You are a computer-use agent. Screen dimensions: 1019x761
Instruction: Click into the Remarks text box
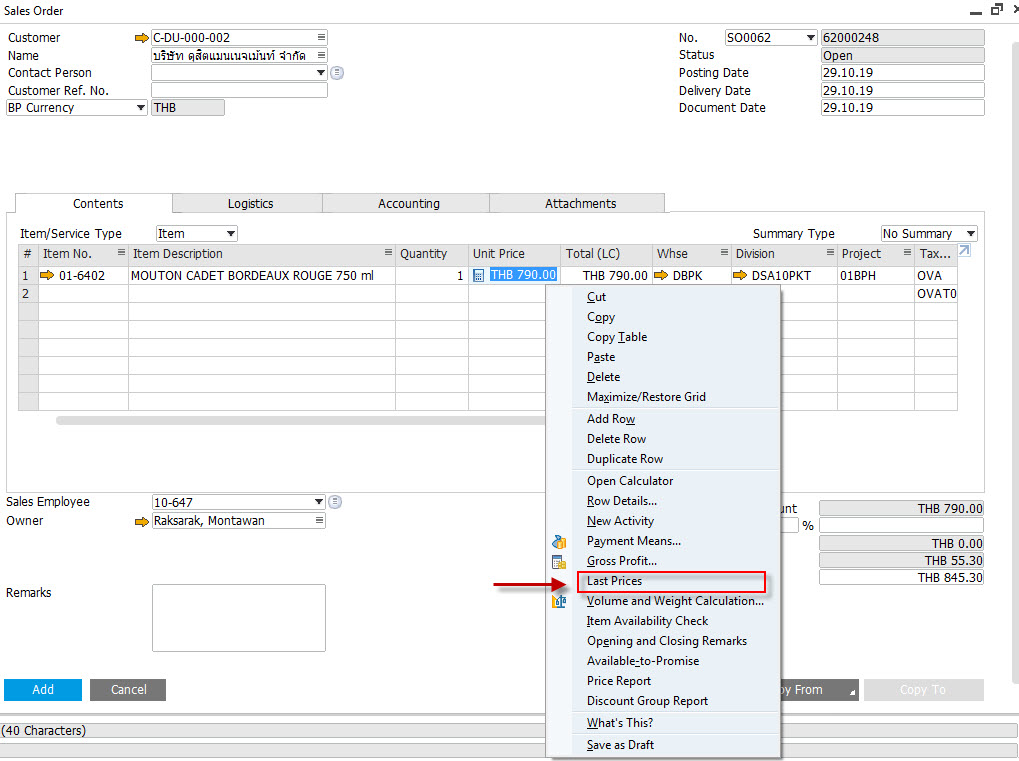point(239,618)
